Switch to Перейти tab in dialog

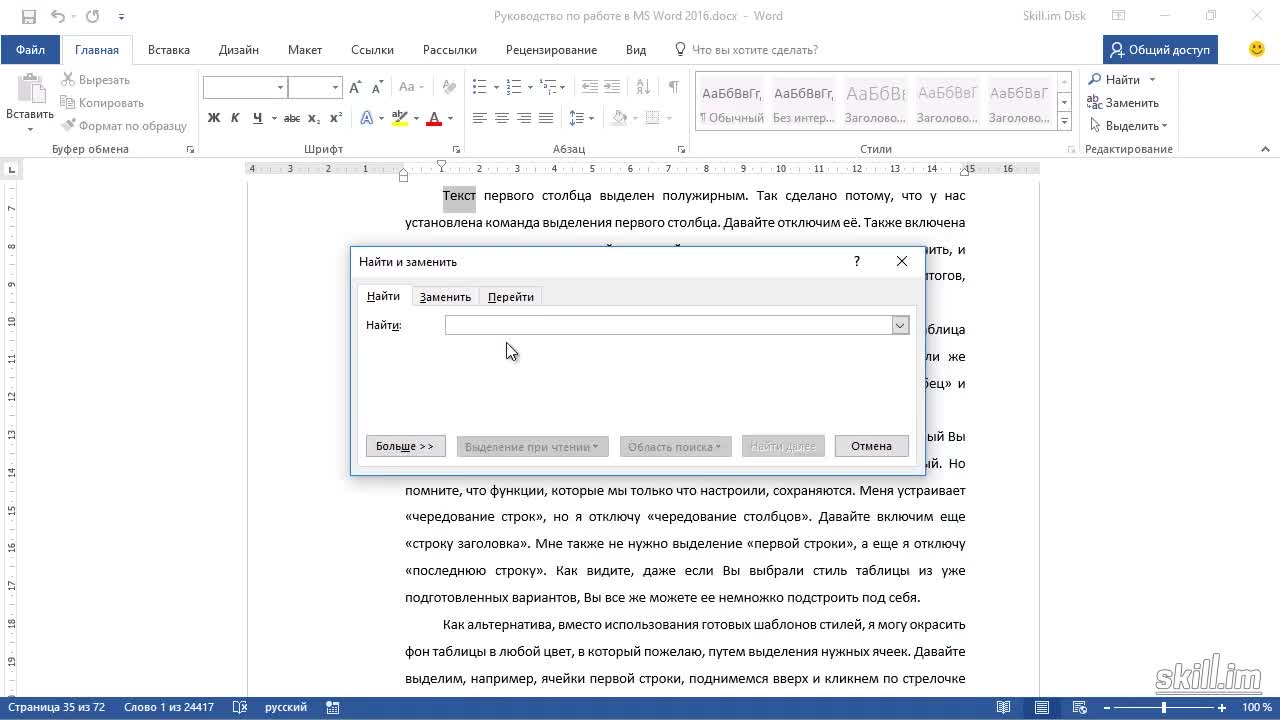[511, 297]
